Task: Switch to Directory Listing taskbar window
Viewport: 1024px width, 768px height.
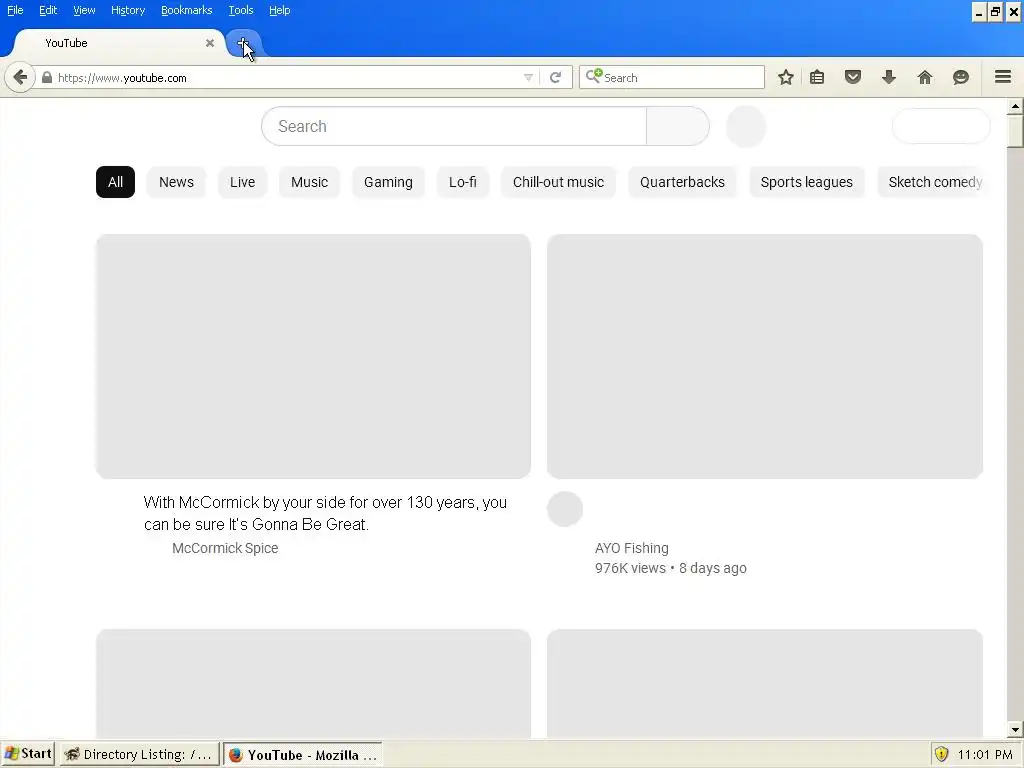Action: click(x=139, y=754)
